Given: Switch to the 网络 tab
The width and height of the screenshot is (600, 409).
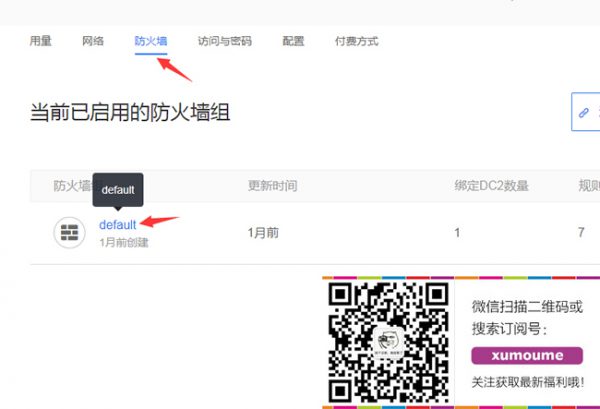Looking at the screenshot, I should pyautogui.click(x=93, y=41).
